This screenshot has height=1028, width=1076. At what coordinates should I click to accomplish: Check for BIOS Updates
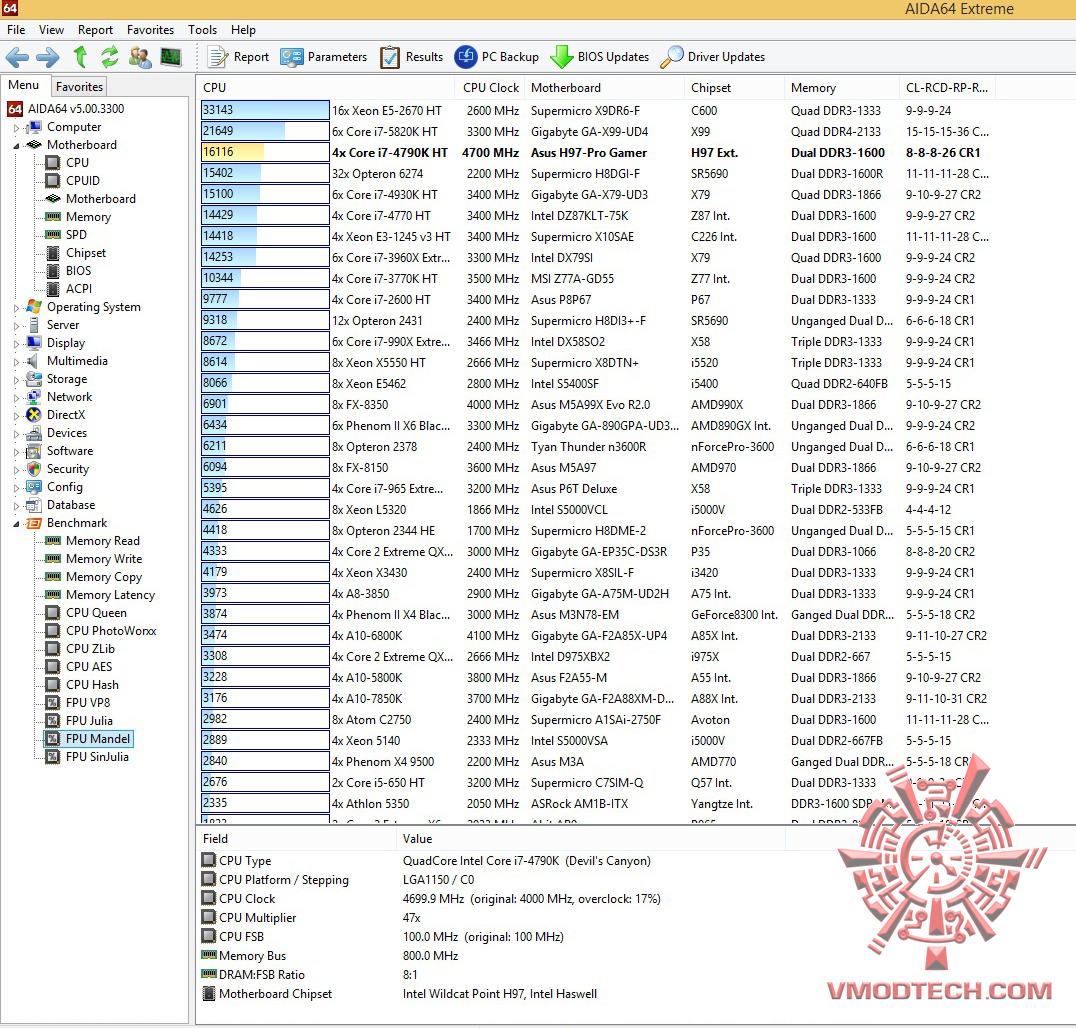599,57
